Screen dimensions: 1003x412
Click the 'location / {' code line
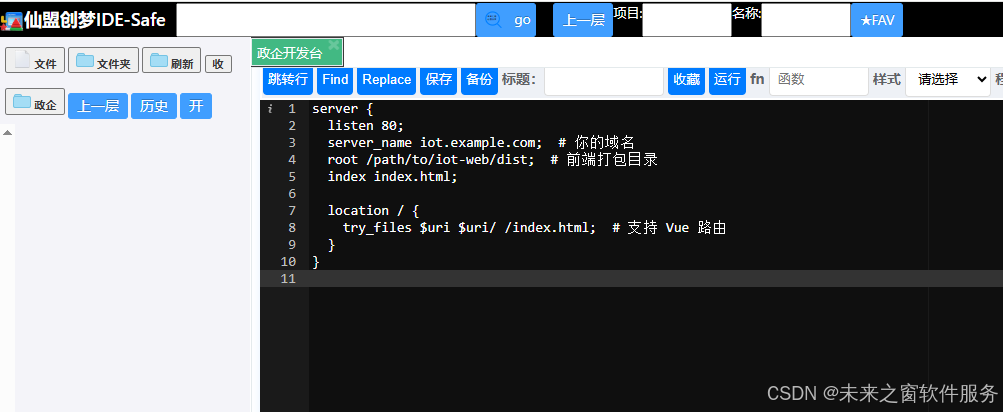(374, 210)
